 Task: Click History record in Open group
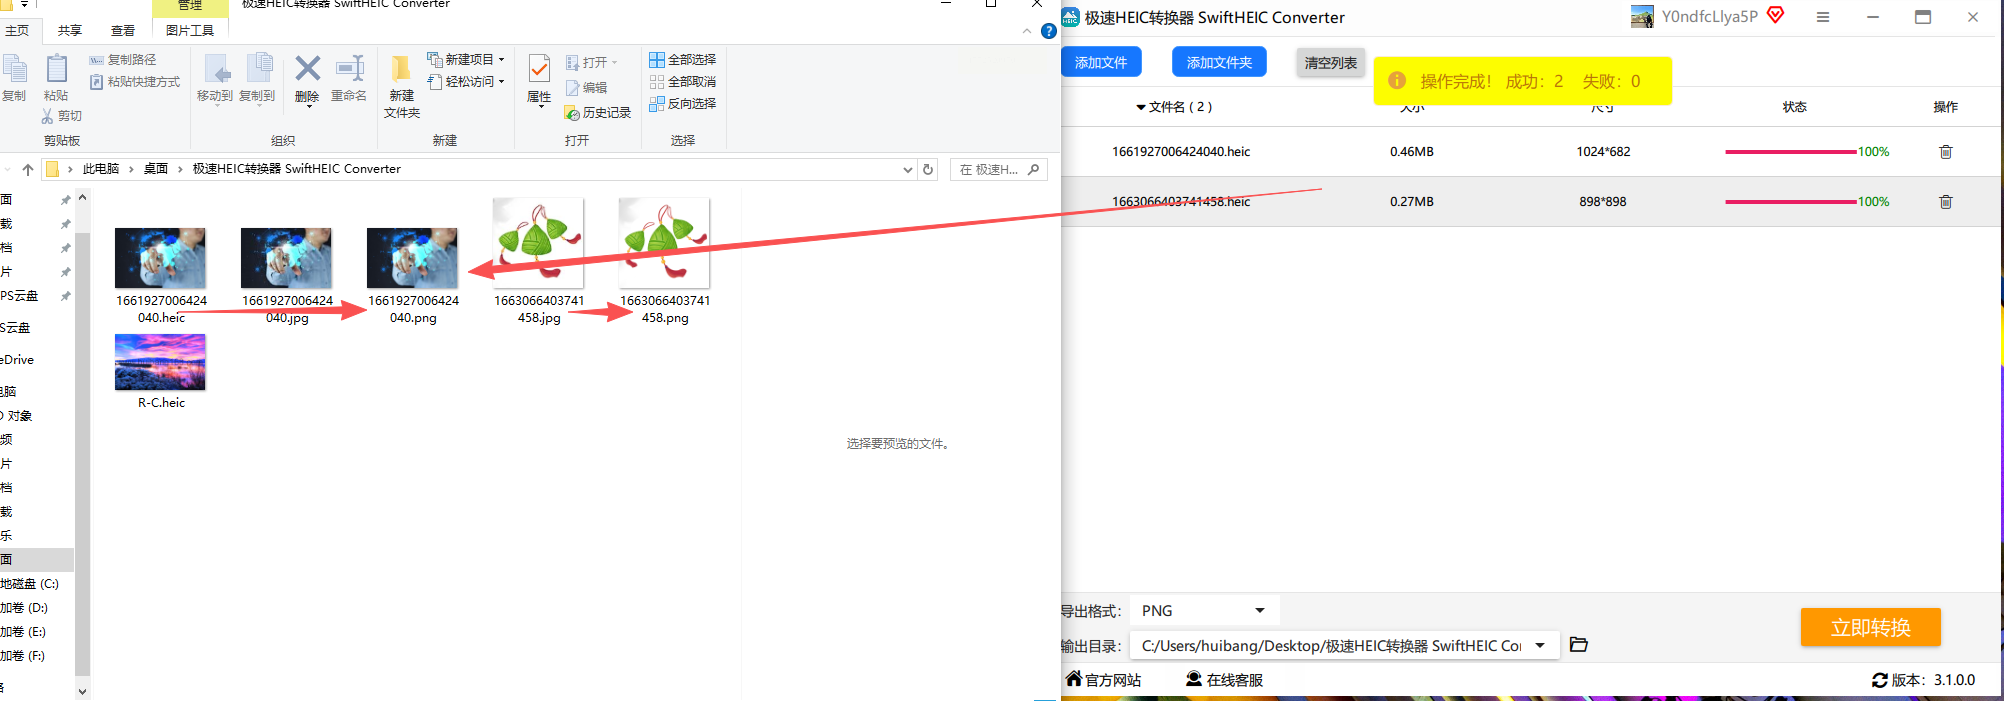point(598,113)
